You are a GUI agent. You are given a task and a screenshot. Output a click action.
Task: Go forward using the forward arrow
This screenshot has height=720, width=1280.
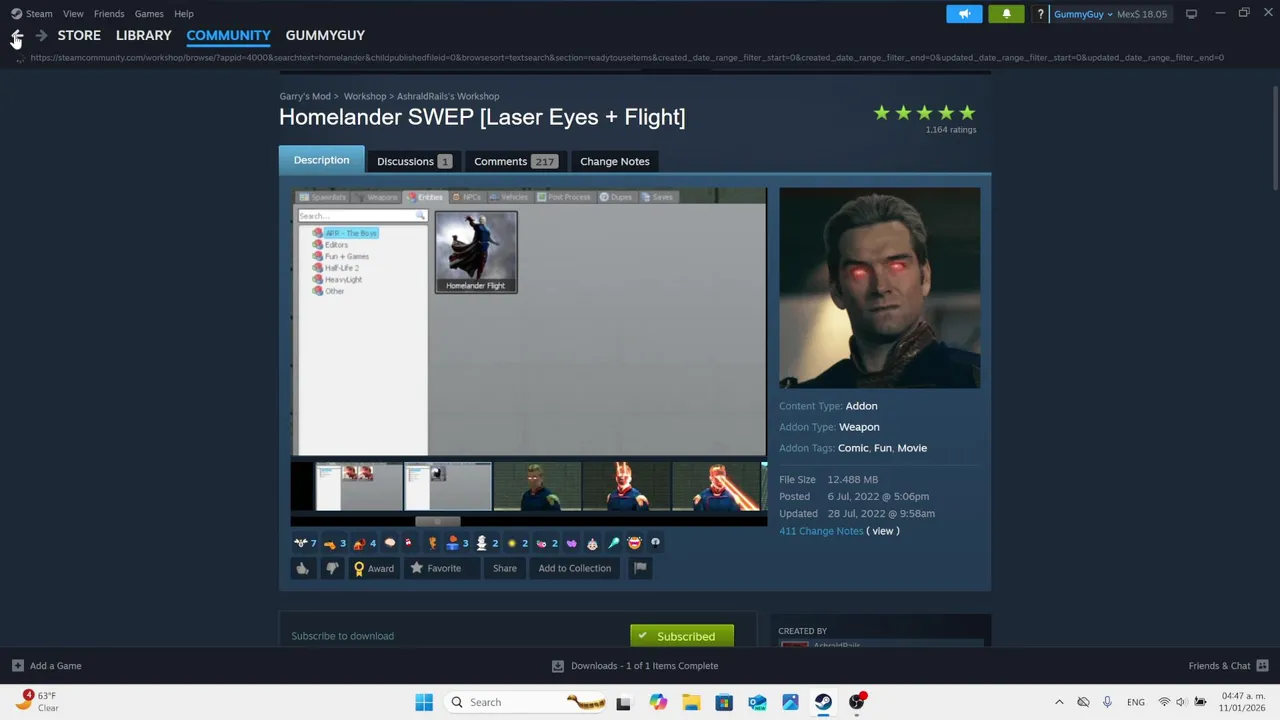(x=41, y=35)
